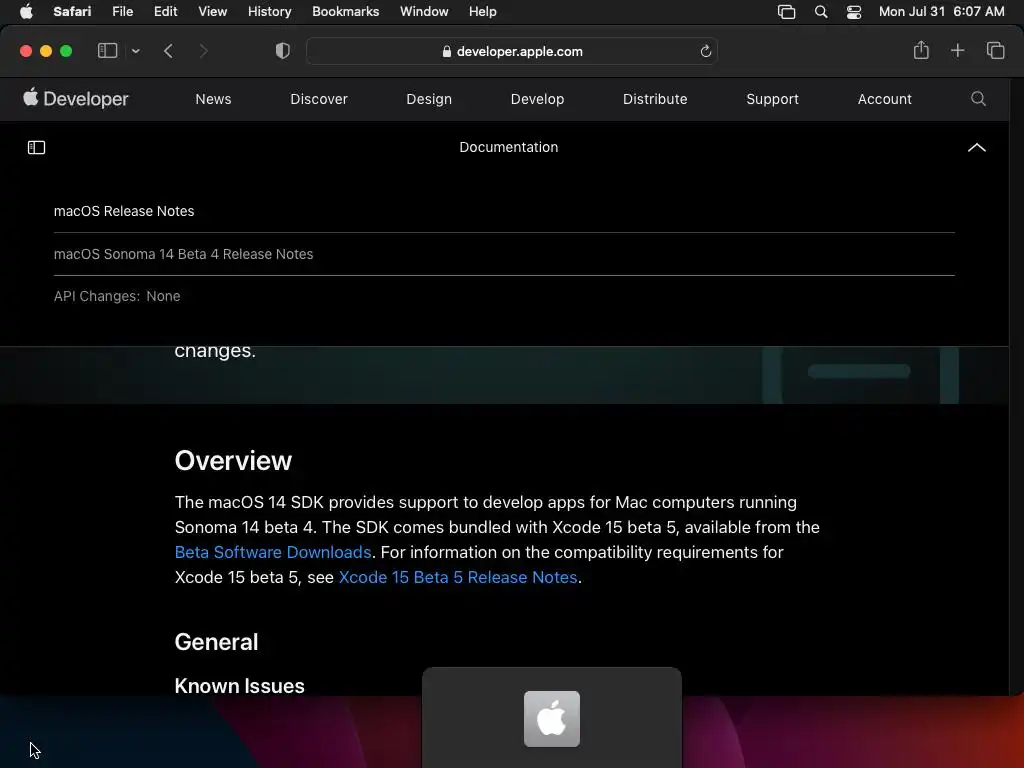
Task: Click the Apple logo overlay icon
Action: point(552,718)
